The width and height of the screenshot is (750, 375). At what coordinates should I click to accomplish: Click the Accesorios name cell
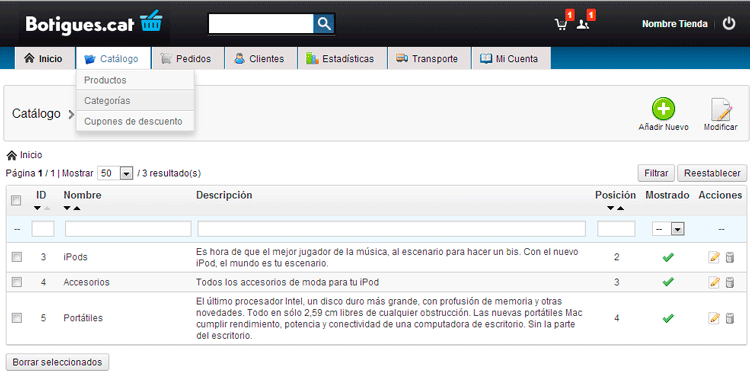87,282
